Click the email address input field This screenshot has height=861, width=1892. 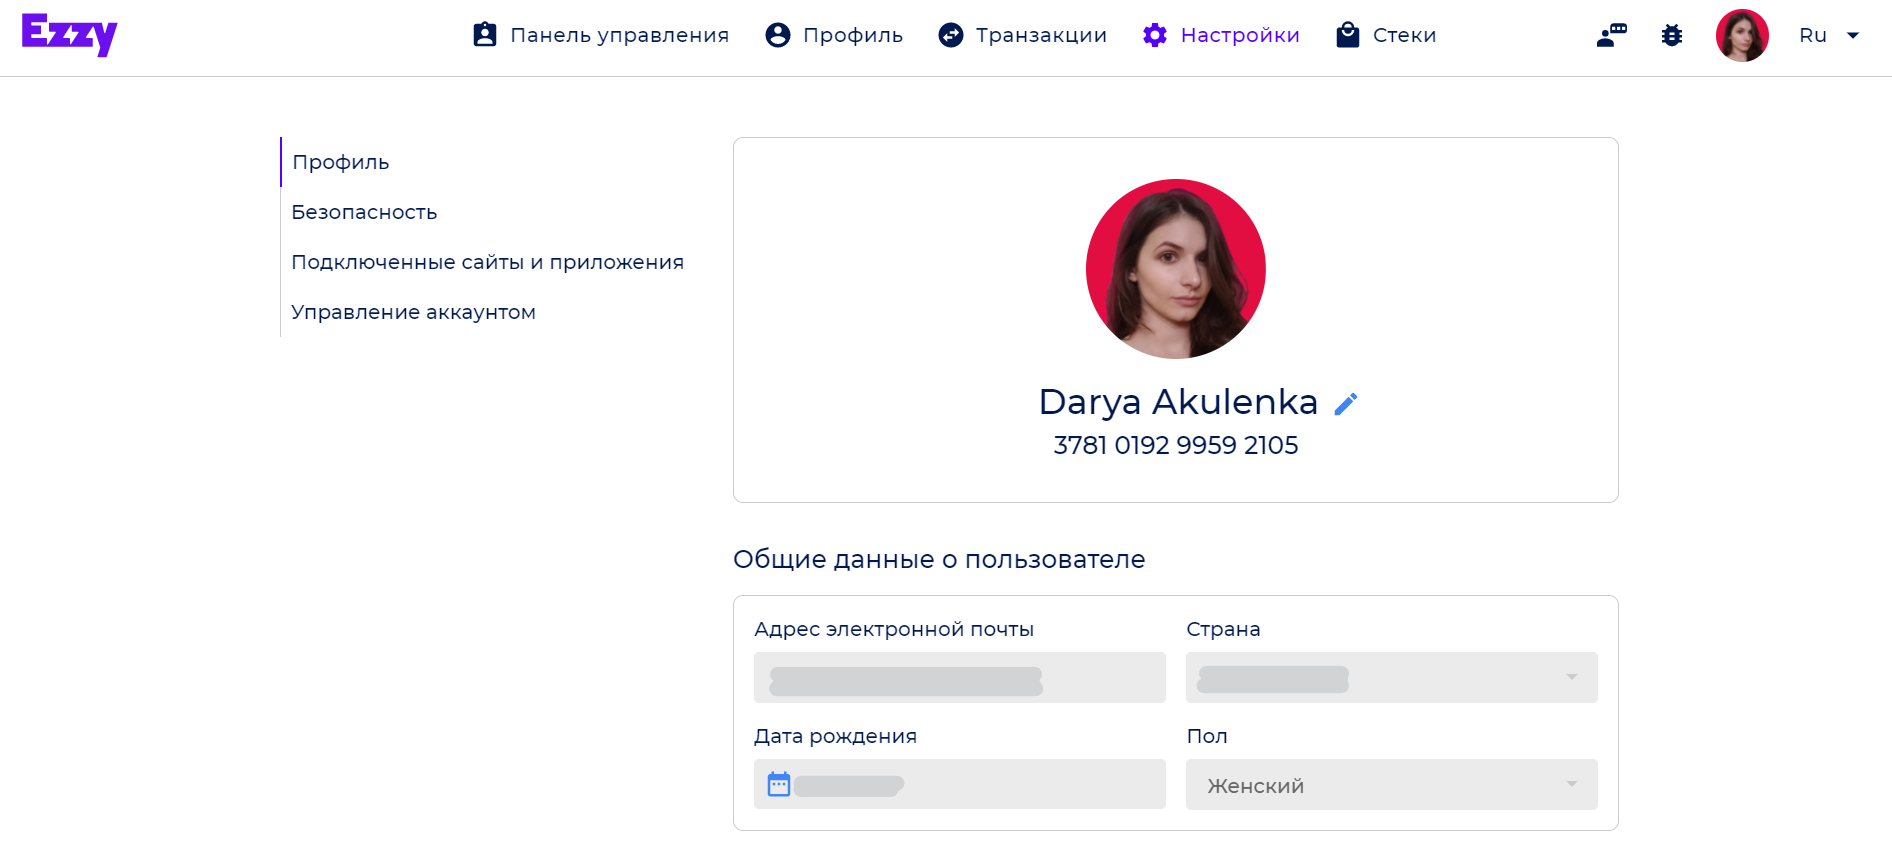(960, 677)
